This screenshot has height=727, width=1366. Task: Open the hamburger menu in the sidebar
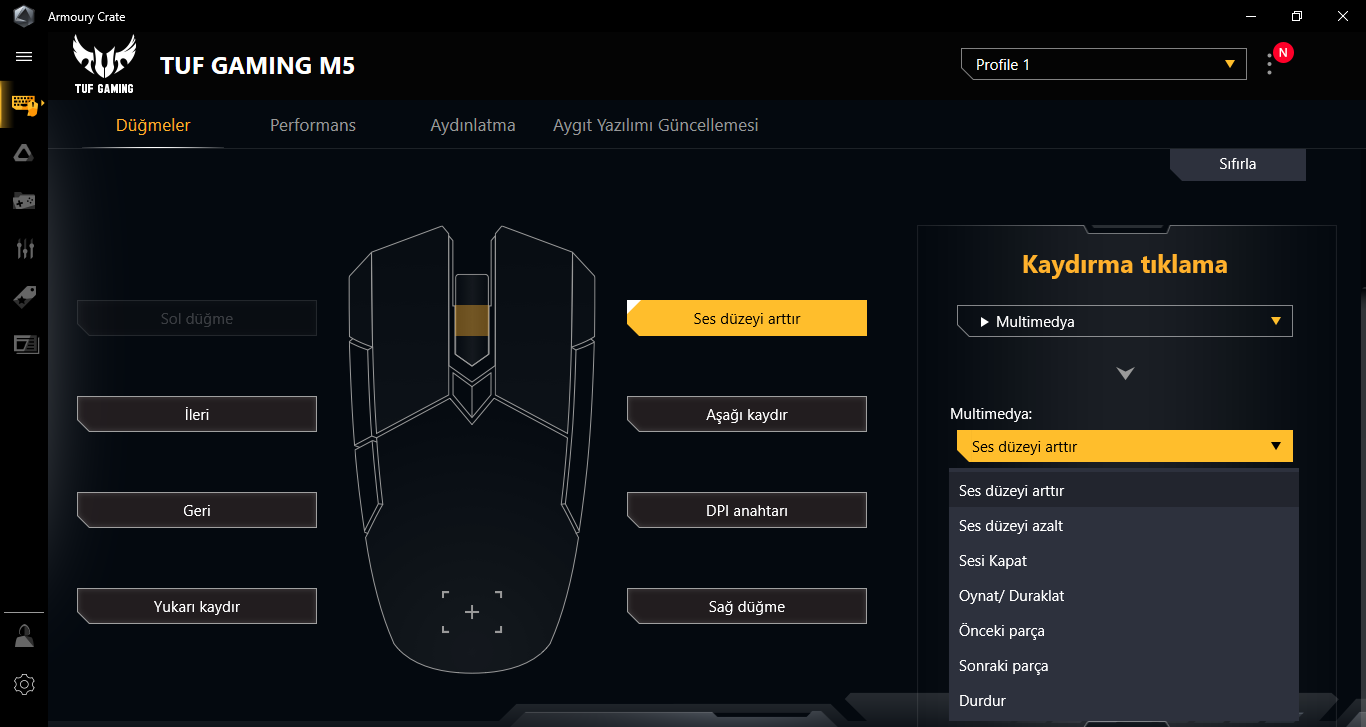click(24, 56)
